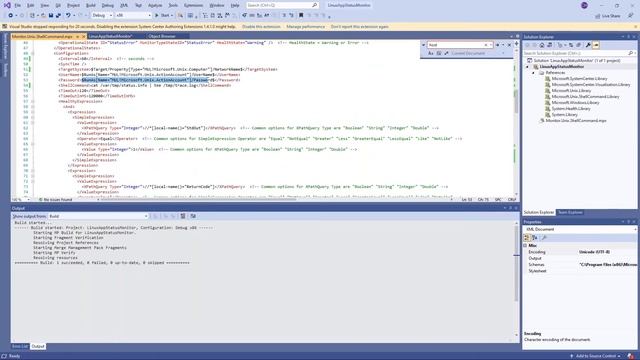Open the Debug configuration dropdown
The width and height of the screenshot is (640, 360).
point(102,16)
